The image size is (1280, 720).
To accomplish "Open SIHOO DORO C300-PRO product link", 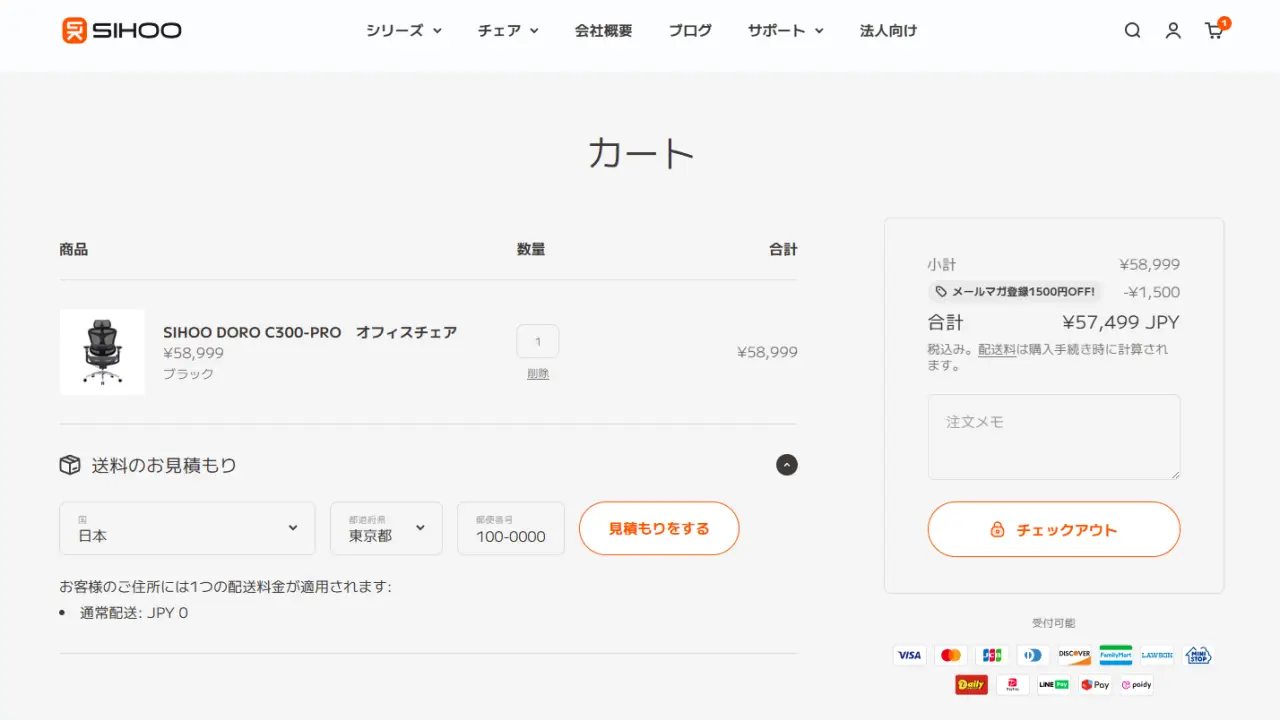I will pos(310,332).
